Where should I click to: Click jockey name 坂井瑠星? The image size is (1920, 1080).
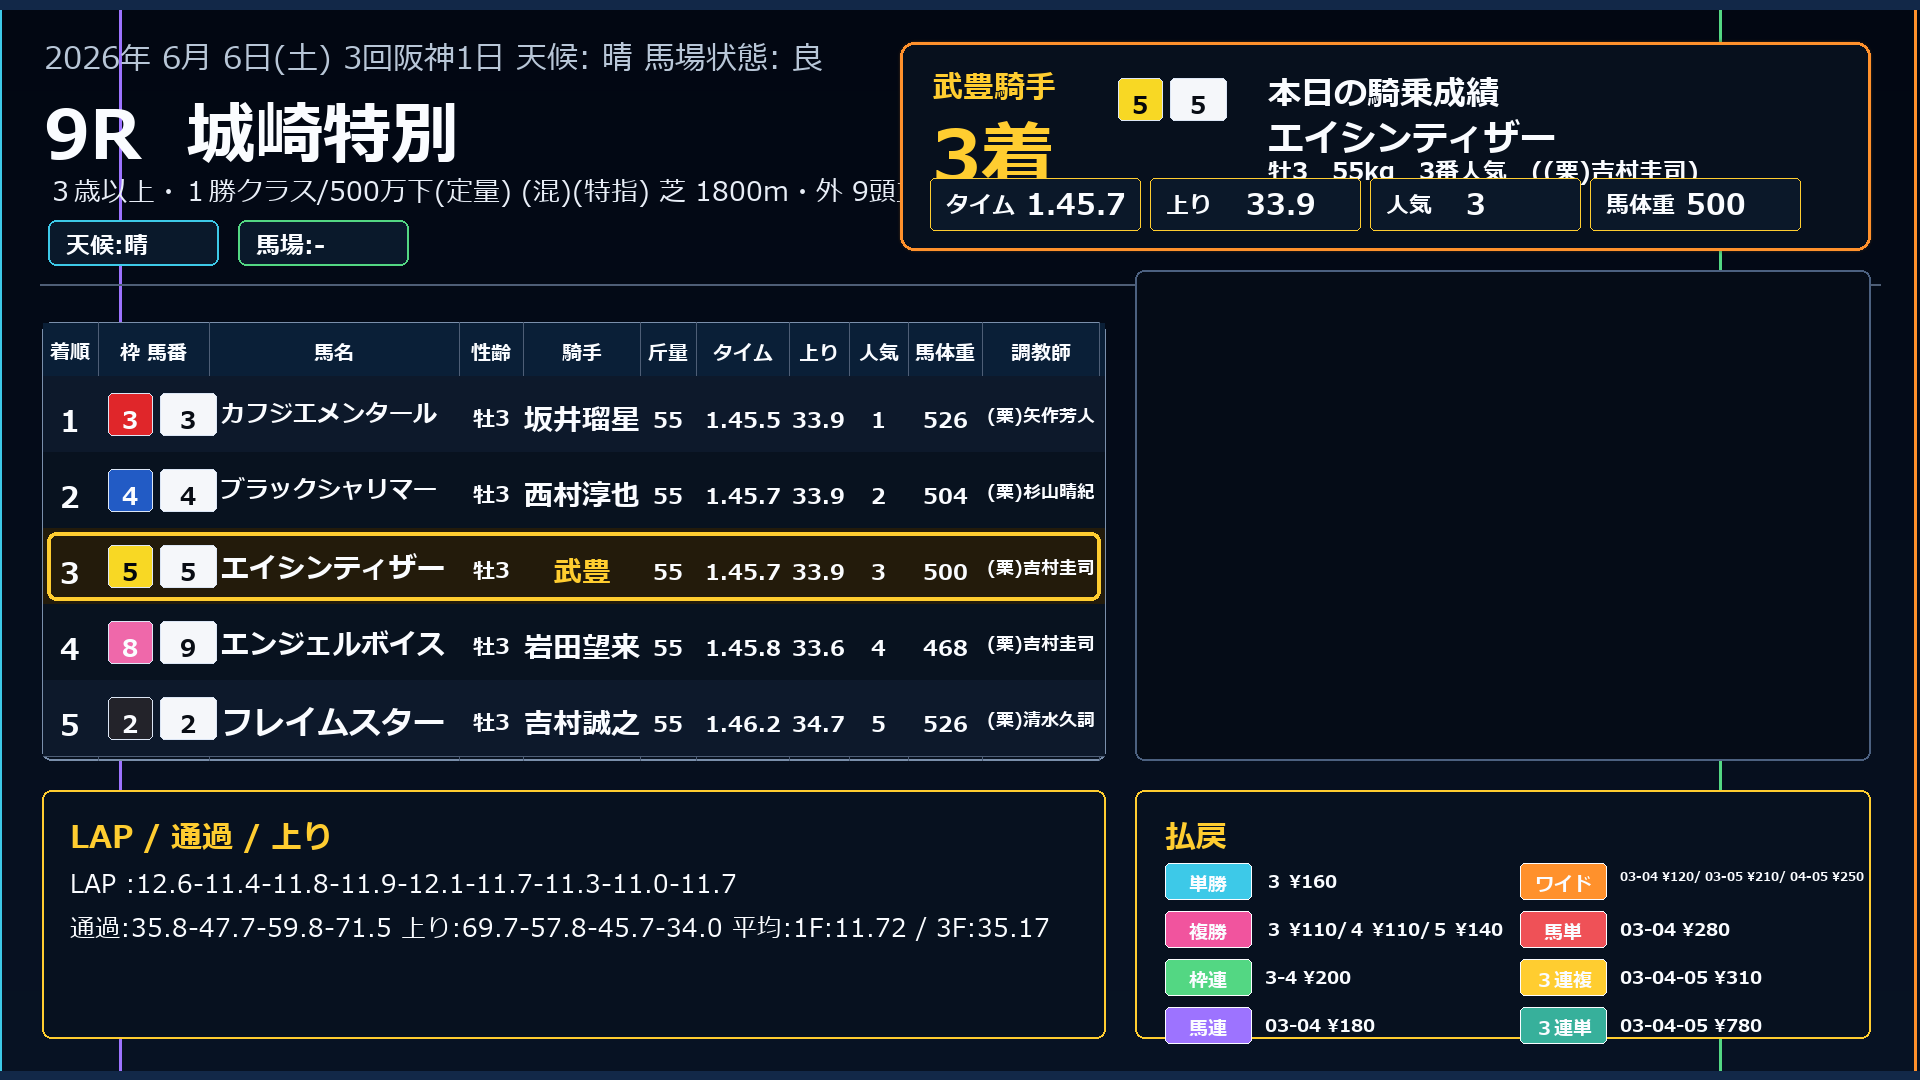(581, 419)
